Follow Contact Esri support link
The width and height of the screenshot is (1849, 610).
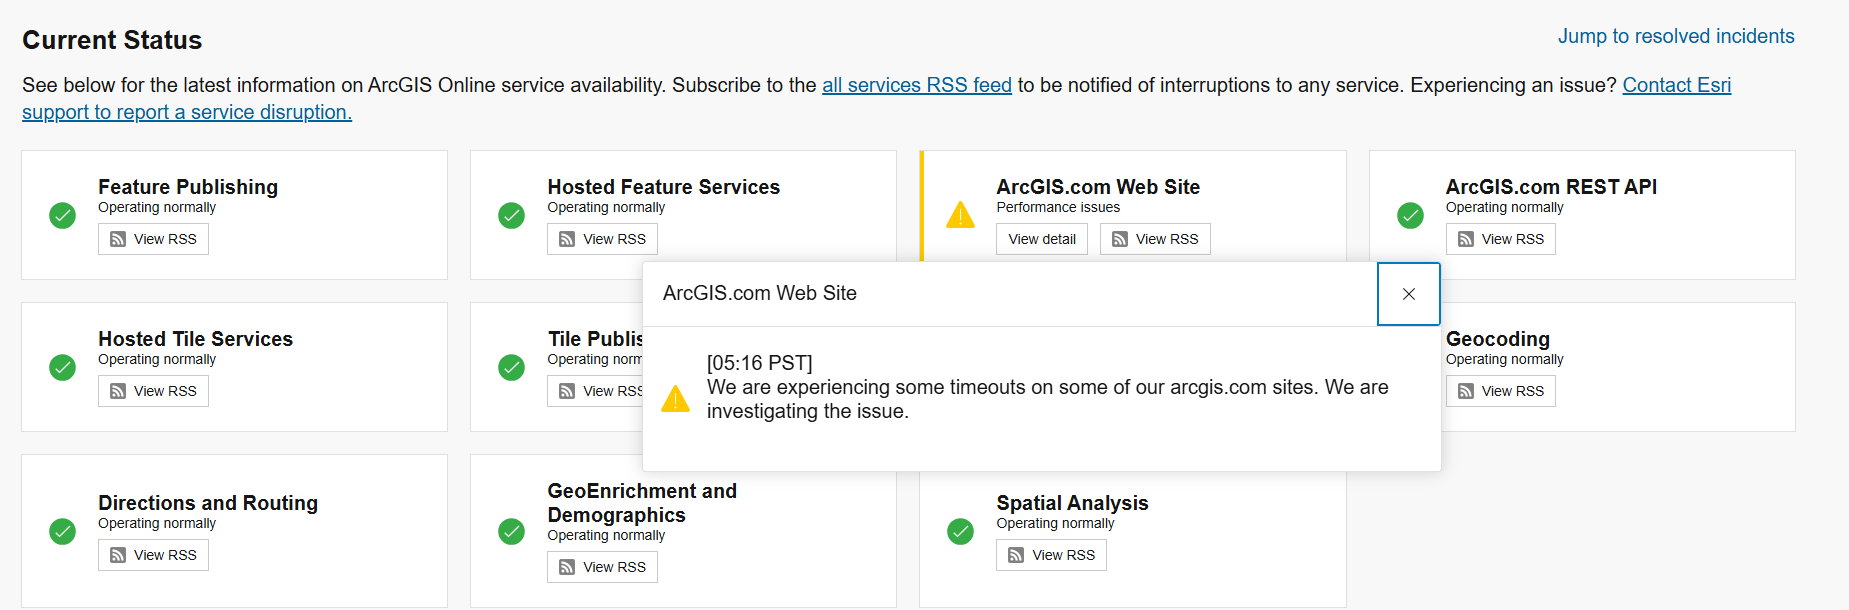[1676, 85]
